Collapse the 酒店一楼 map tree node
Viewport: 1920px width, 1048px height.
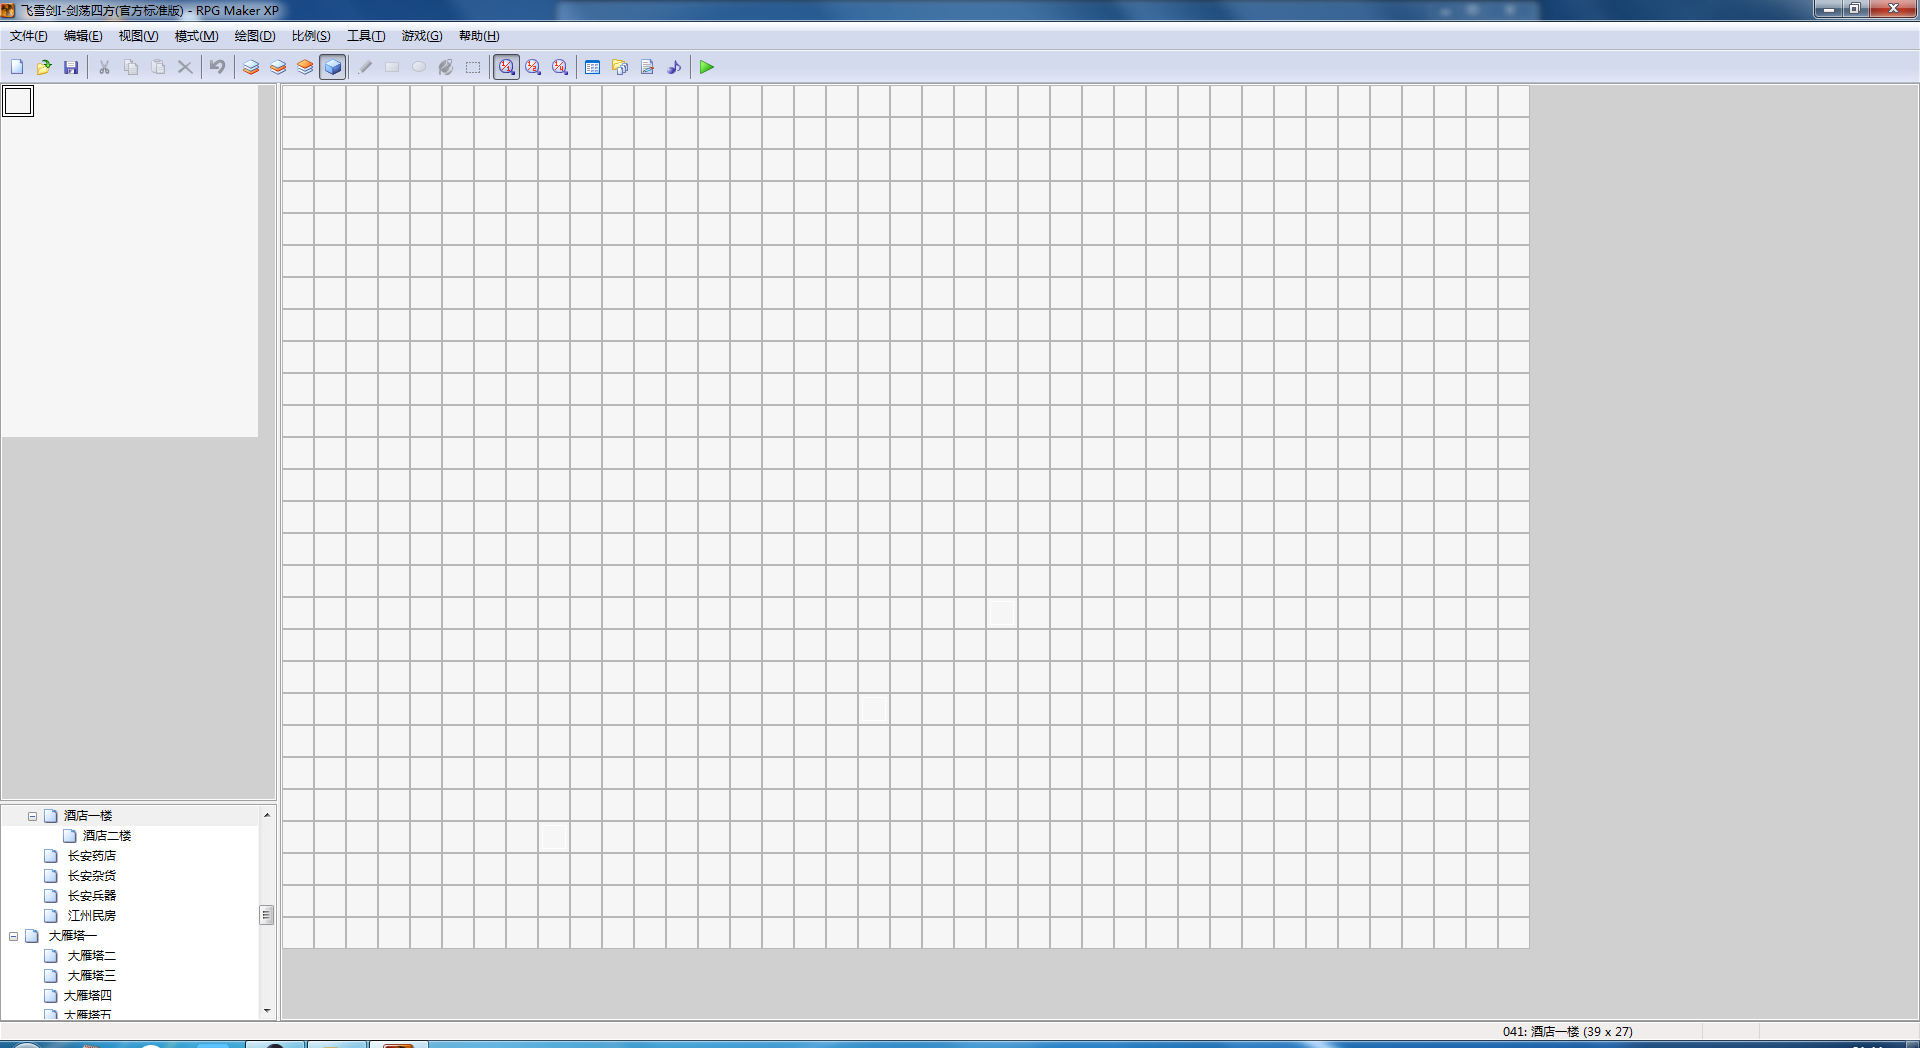point(32,816)
